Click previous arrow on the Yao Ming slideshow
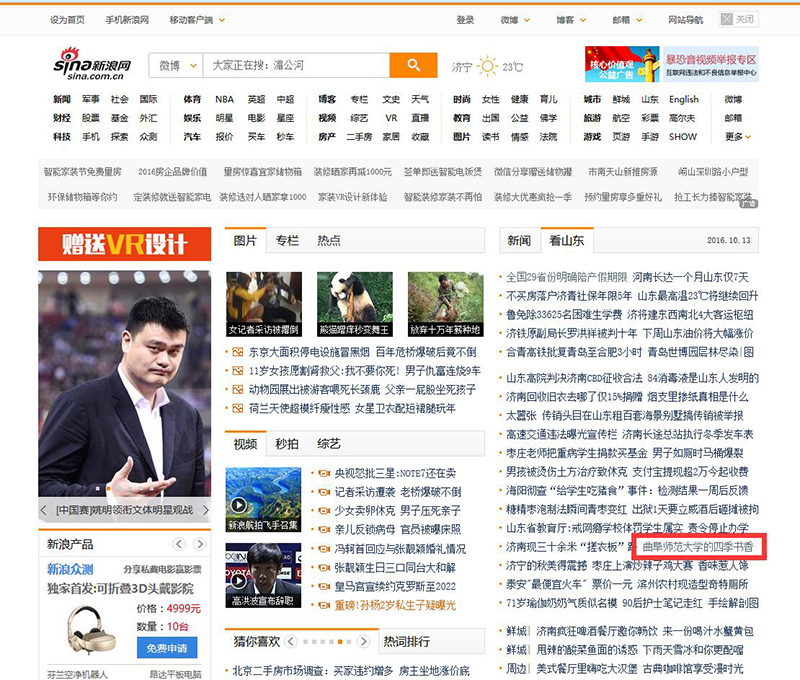Image resolution: width=800 pixels, height=680 pixels. 44,510
